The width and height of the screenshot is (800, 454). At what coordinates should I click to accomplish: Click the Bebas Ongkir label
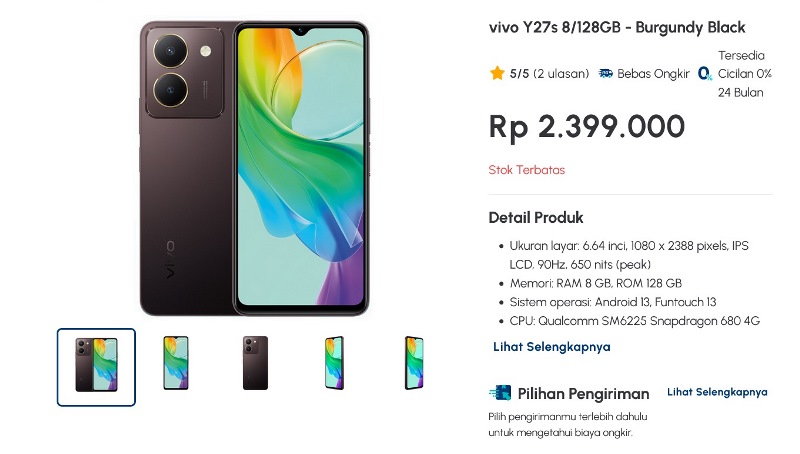point(653,74)
